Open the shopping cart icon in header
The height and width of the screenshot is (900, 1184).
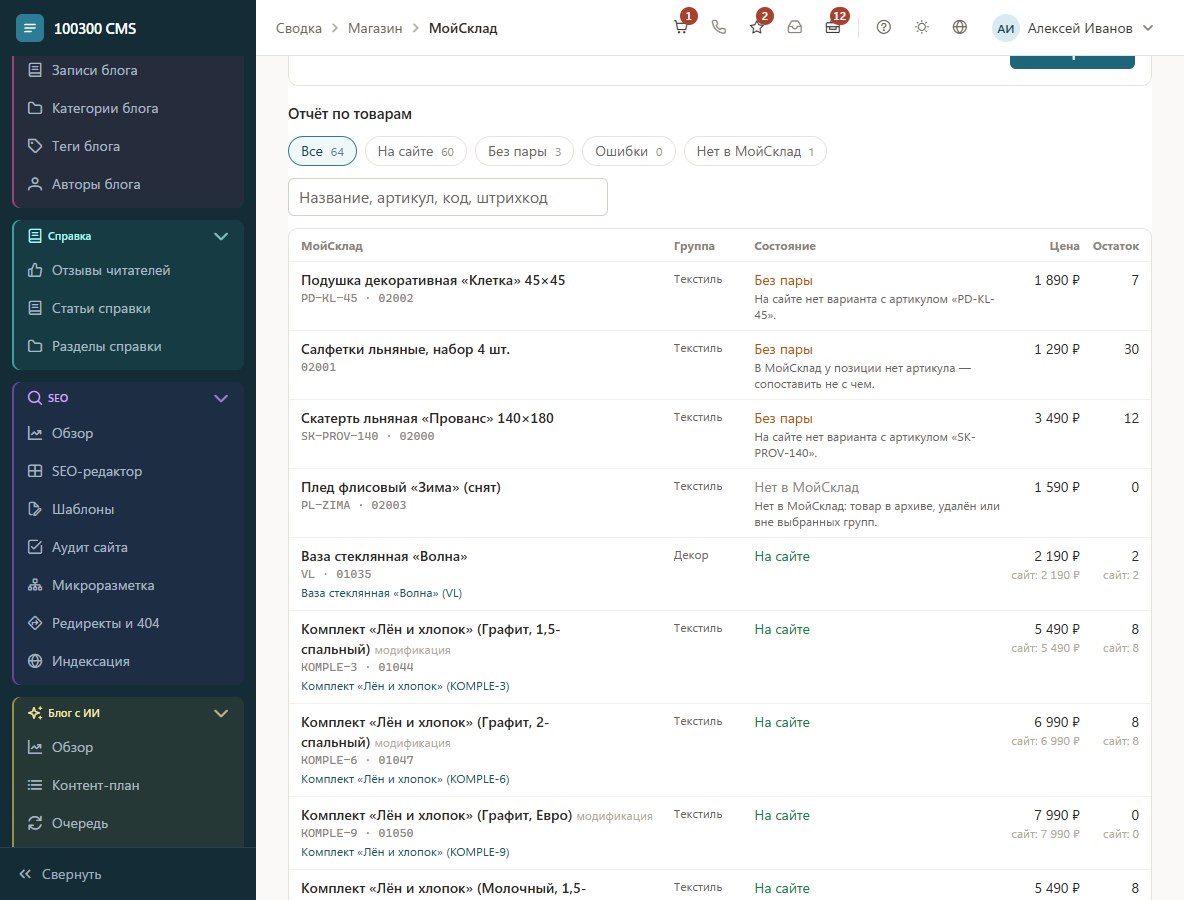pos(681,28)
